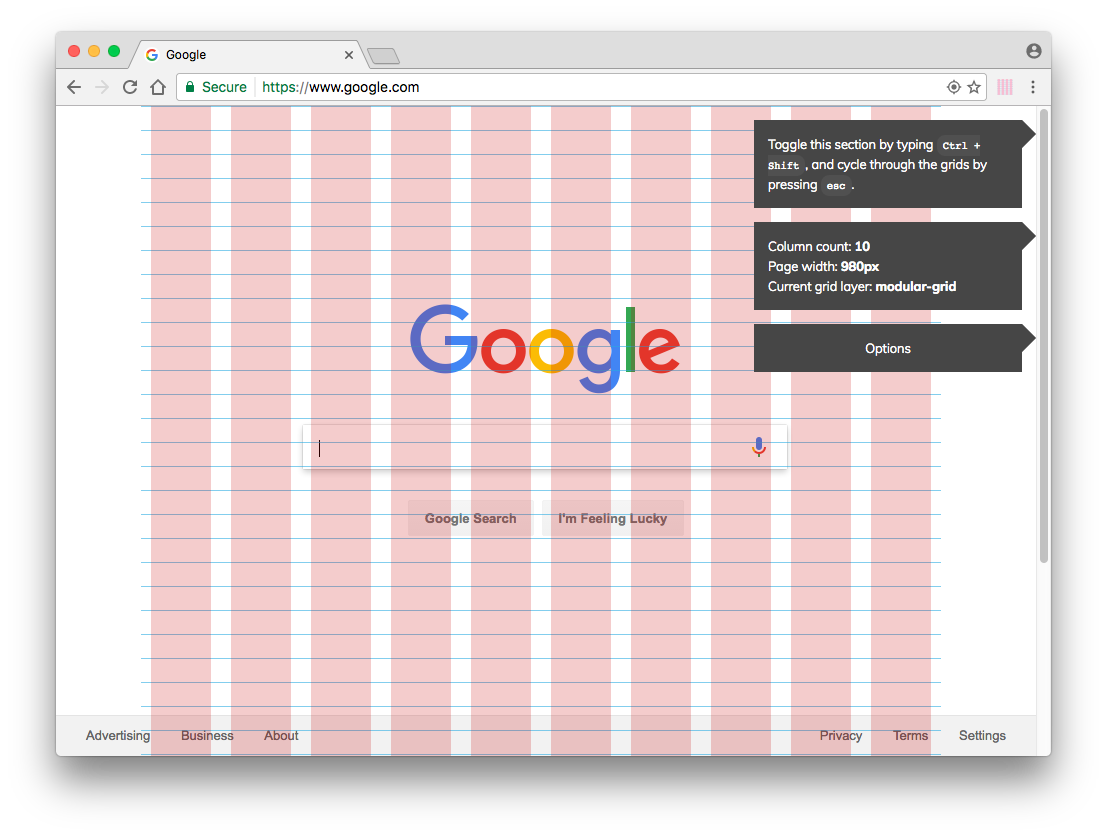Go back using the browser back arrow
1107x836 pixels.
pyautogui.click(x=74, y=88)
